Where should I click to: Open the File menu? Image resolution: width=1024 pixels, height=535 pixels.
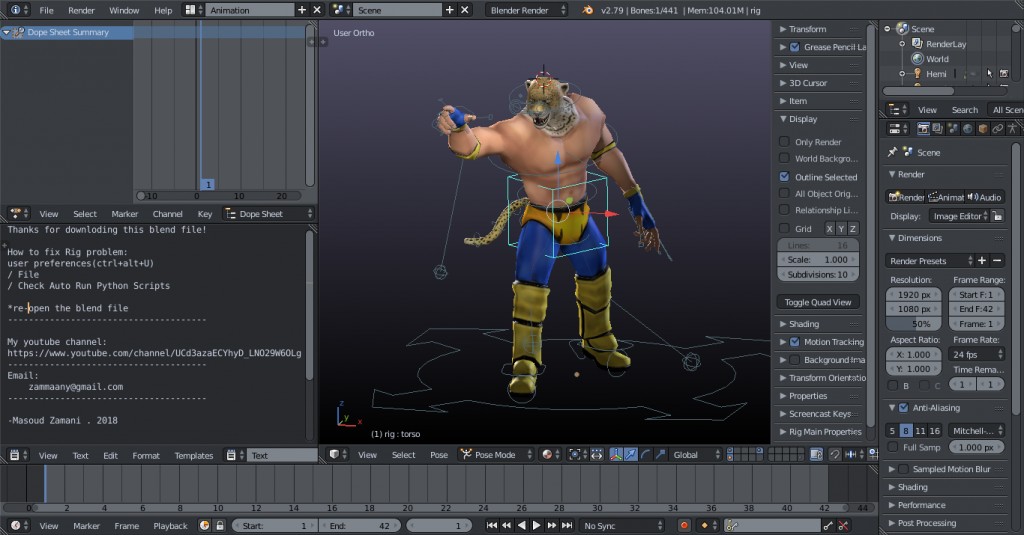click(46, 10)
